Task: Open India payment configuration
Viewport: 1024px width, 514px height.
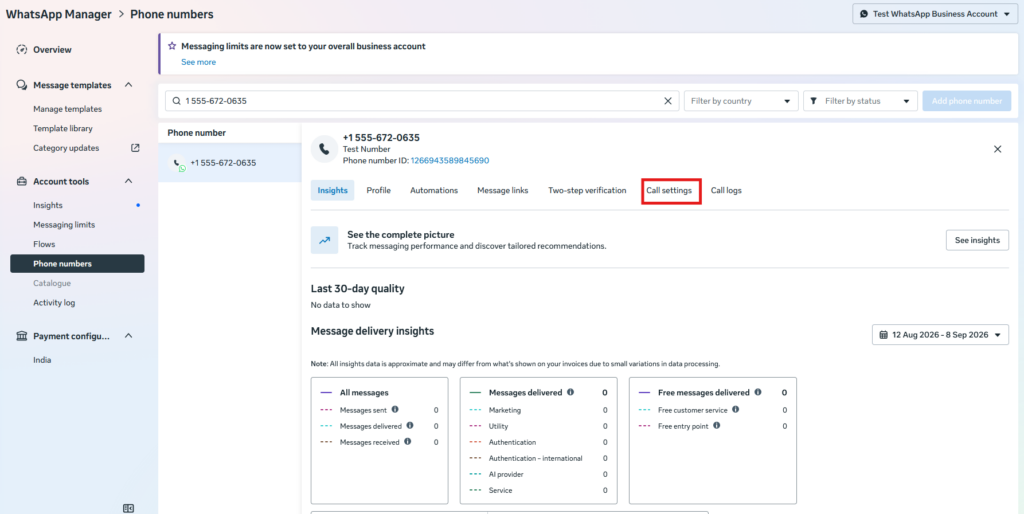Action: pyautogui.click(x=42, y=360)
